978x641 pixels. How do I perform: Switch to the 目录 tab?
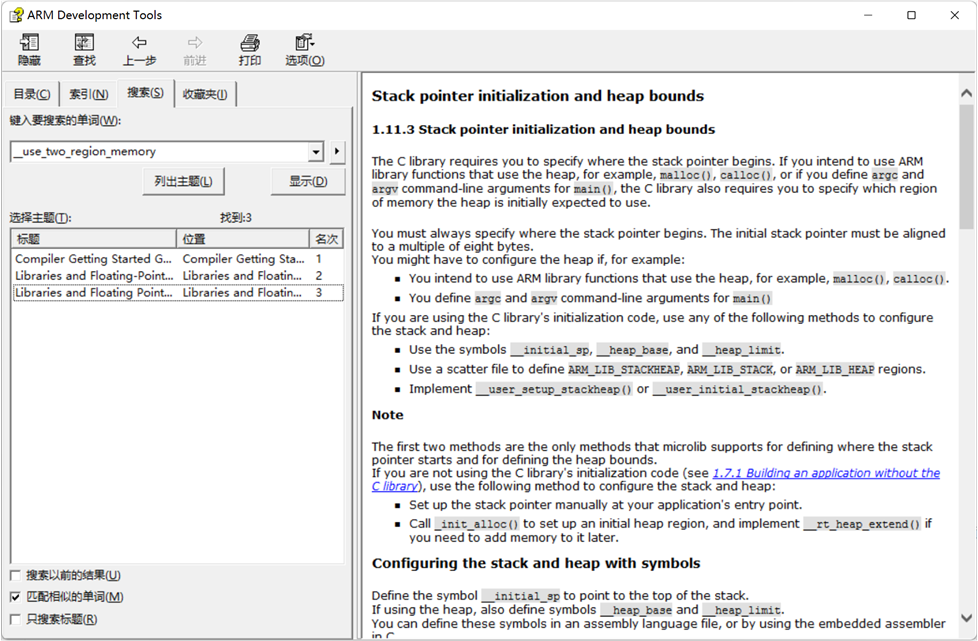click(31, 94)
